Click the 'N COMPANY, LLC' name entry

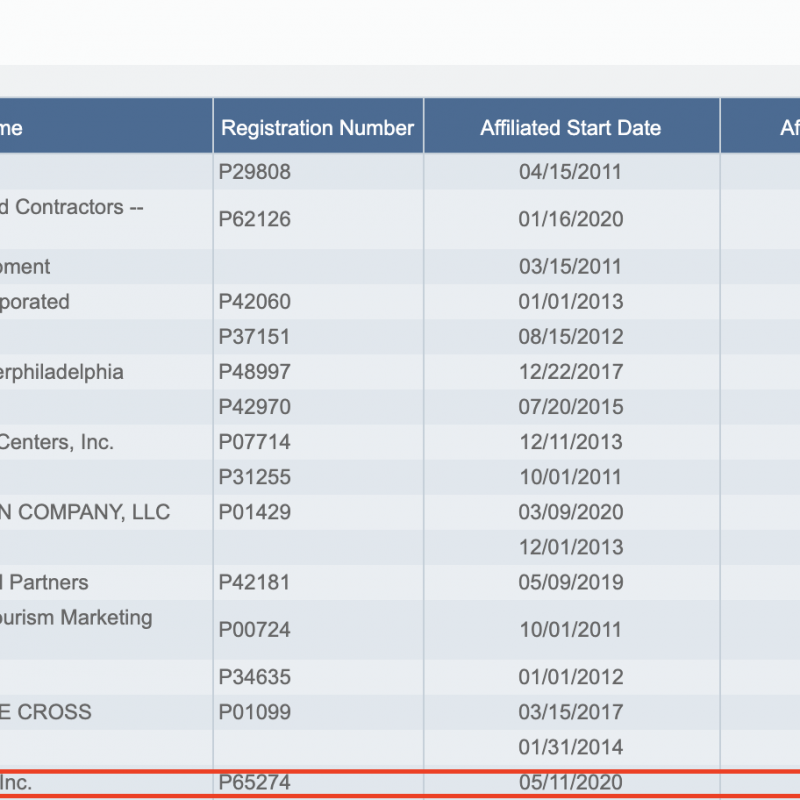point(85,512)
